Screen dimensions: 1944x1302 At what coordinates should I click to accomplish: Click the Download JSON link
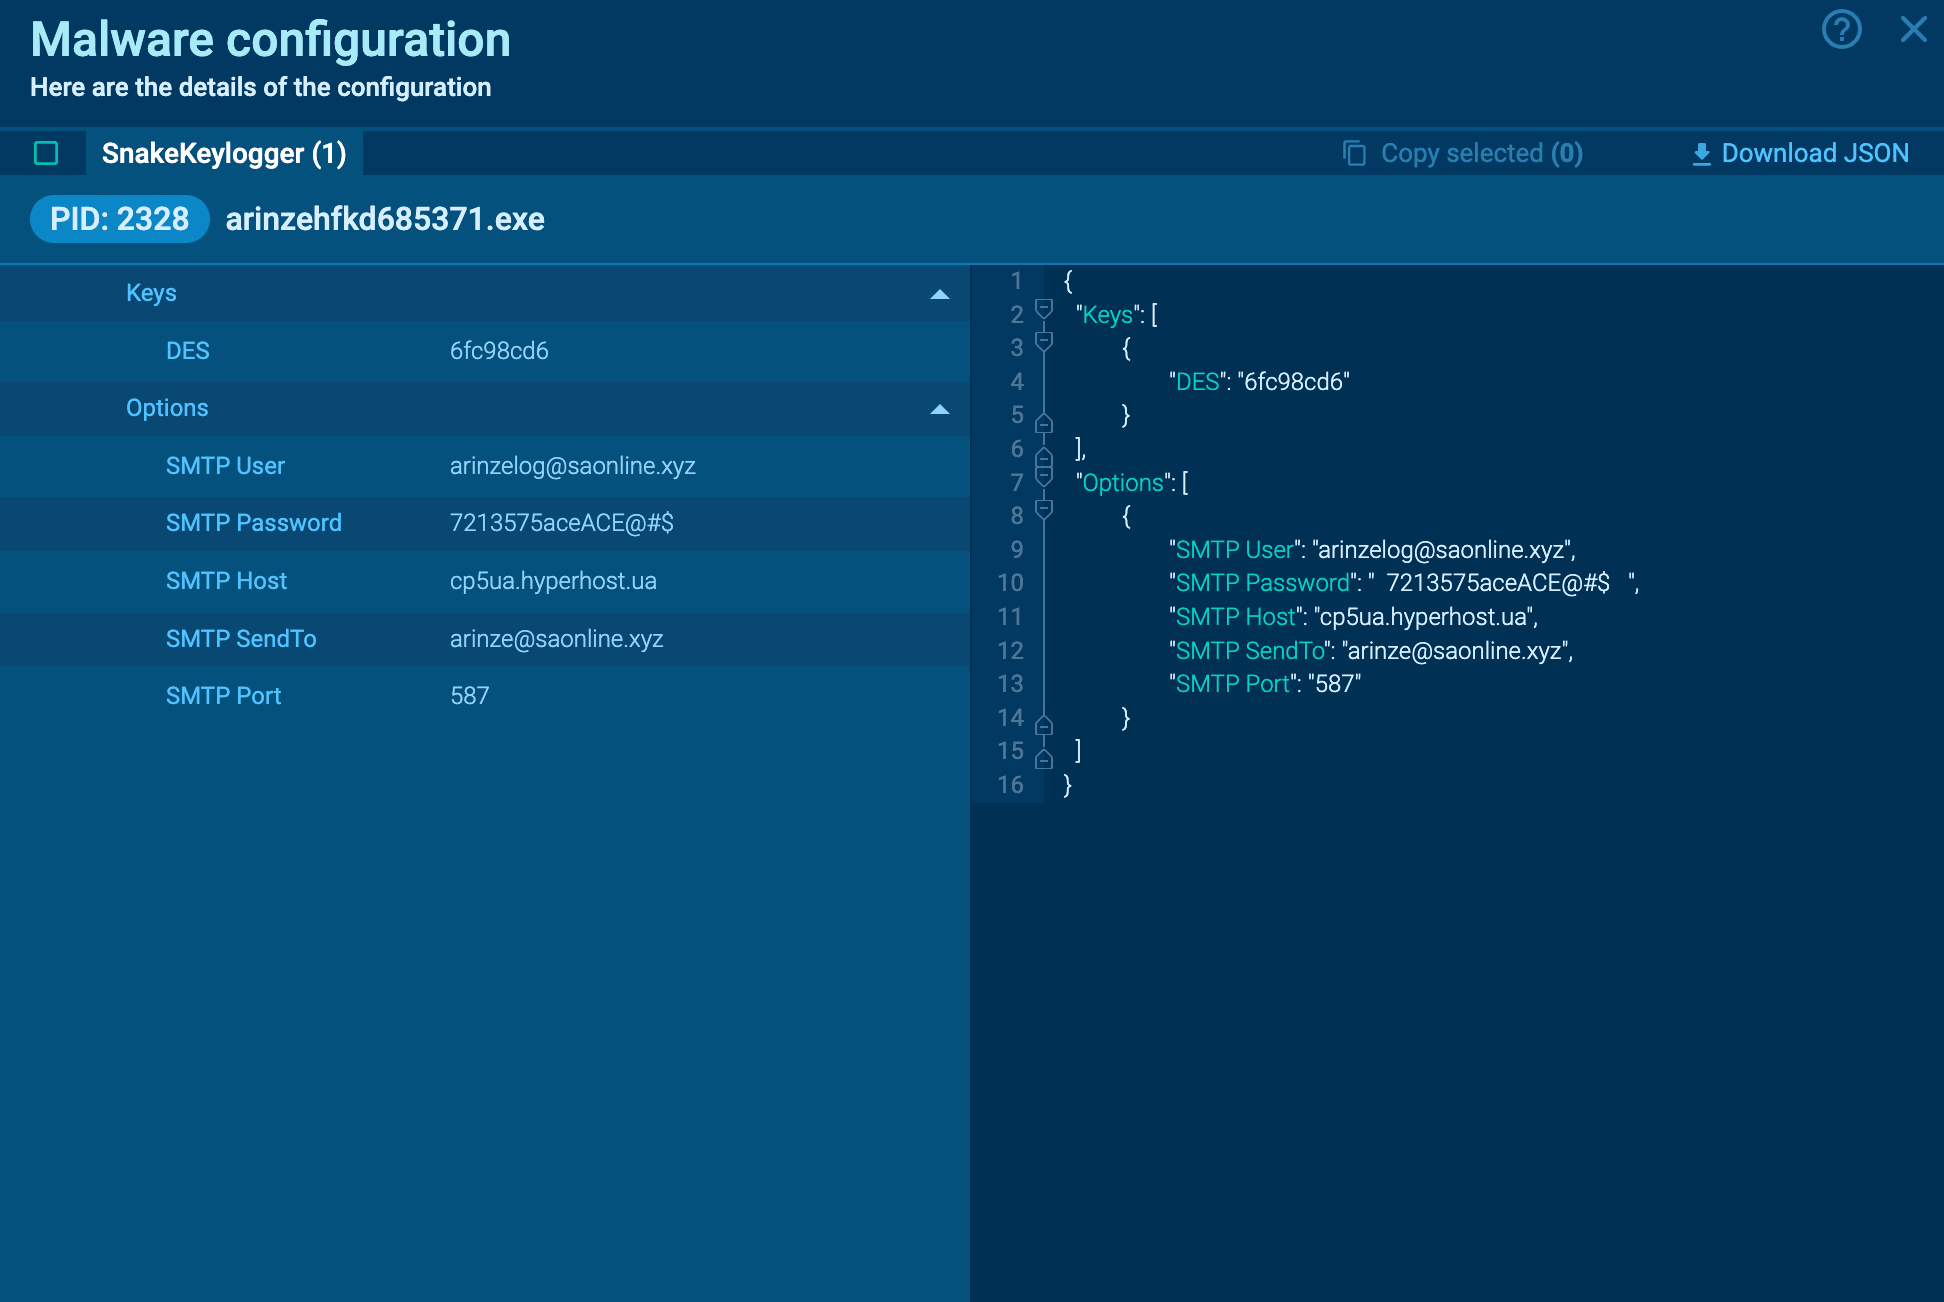[x=1815, y=152]
